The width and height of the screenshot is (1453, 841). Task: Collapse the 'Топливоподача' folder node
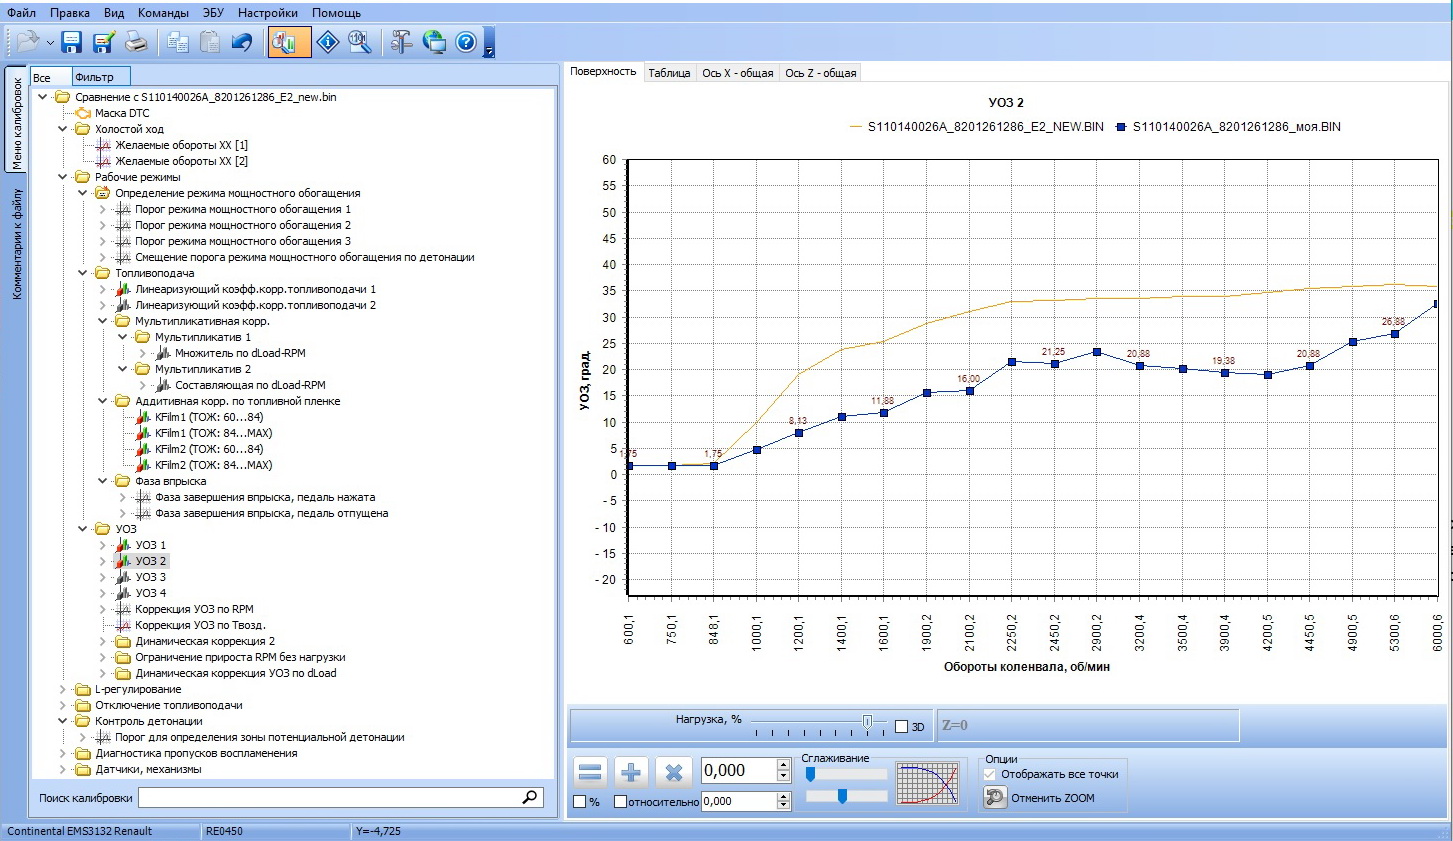[x=82, y=273]
